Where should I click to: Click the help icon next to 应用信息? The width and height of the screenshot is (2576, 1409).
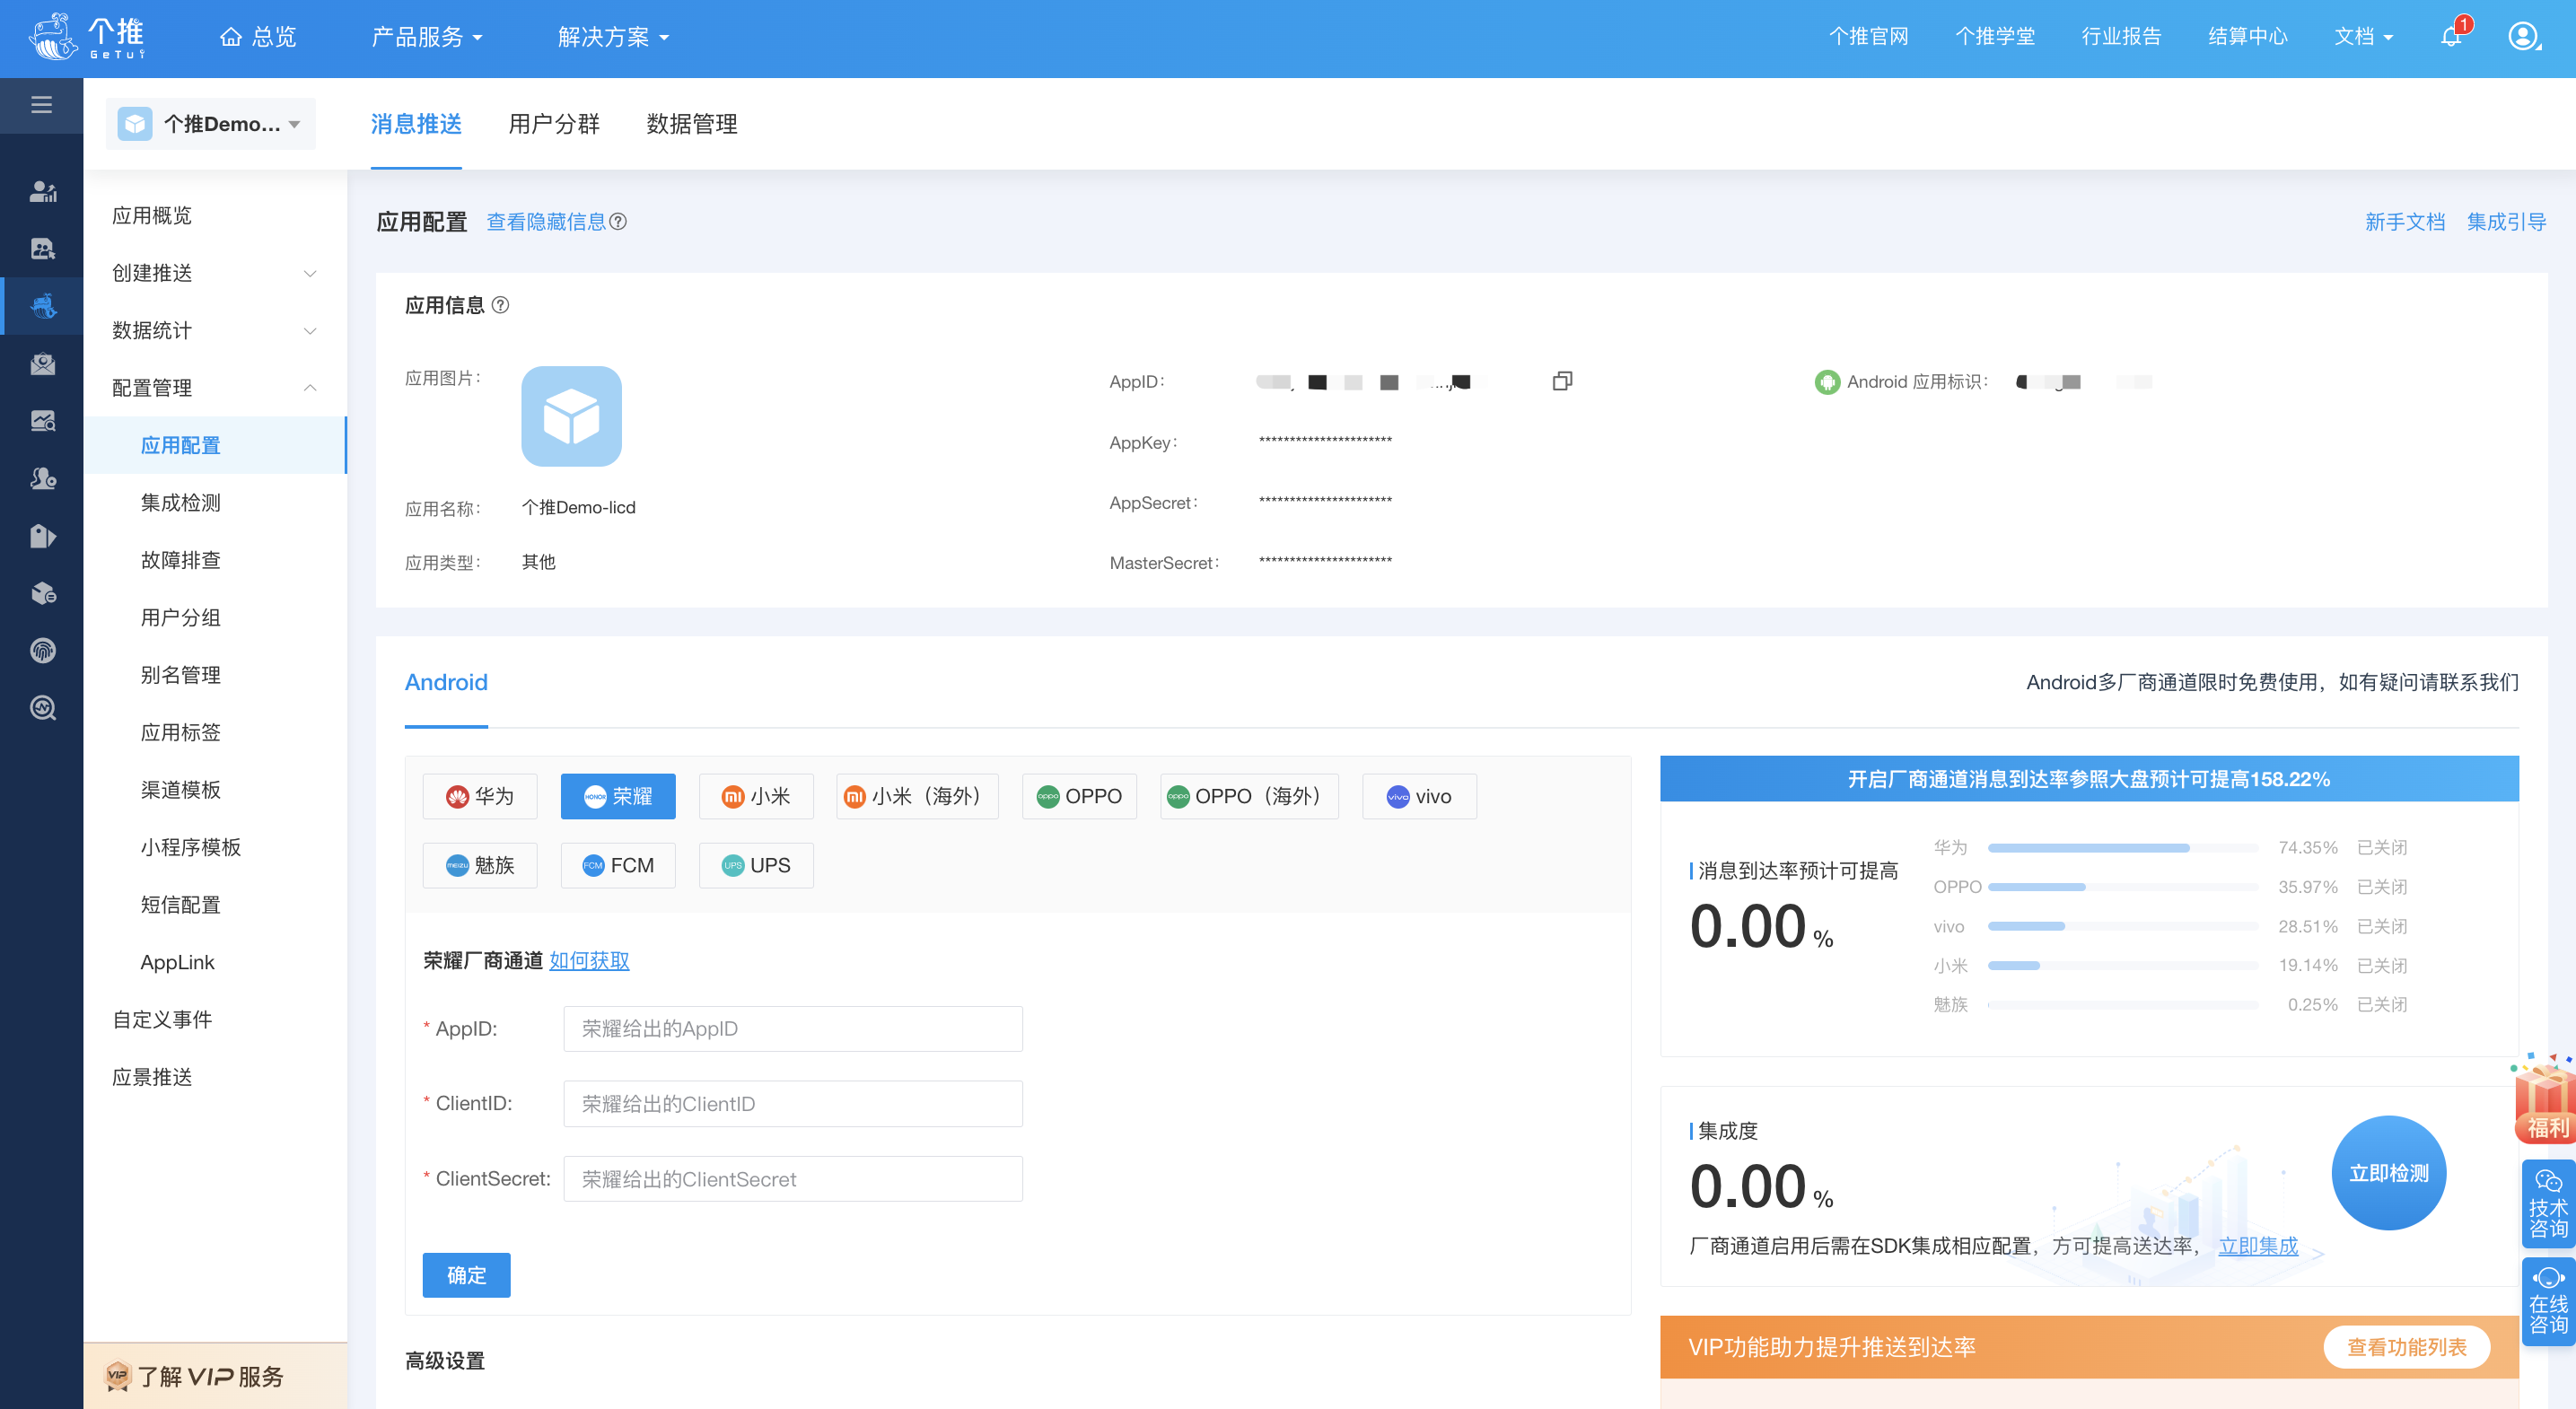[501, 305]
